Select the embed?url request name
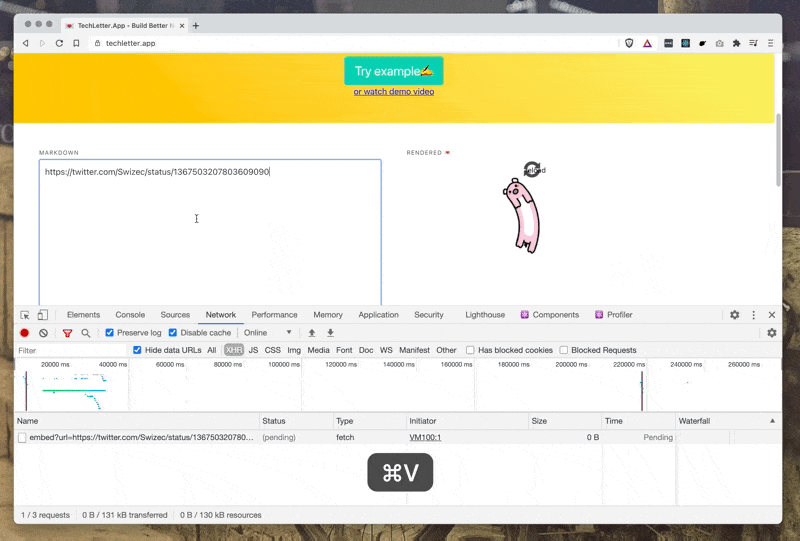This screenshot has width=800, height=541. coord(141,437)
